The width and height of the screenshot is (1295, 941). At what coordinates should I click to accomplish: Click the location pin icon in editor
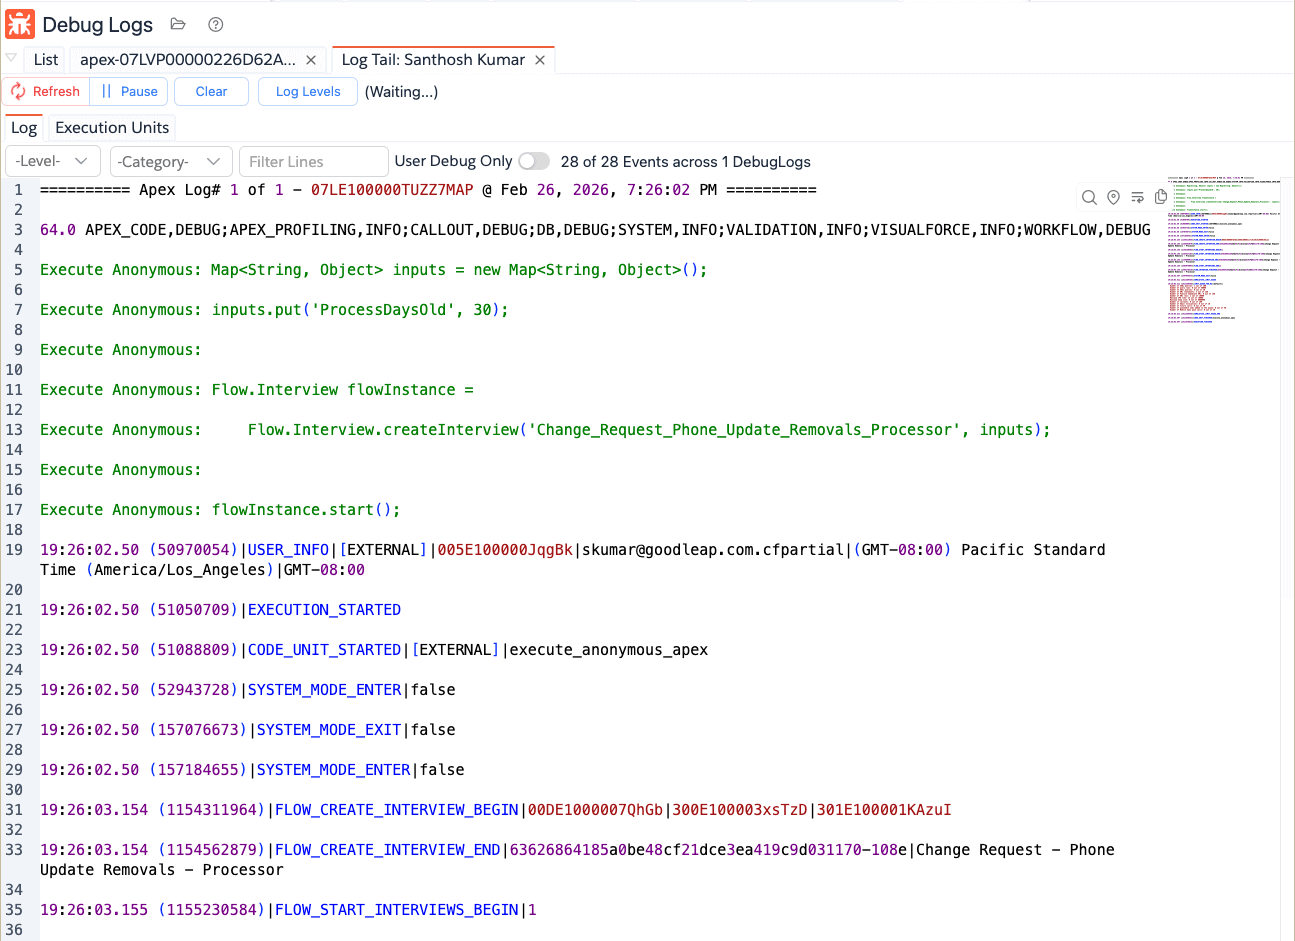(x=1113, y=198)
